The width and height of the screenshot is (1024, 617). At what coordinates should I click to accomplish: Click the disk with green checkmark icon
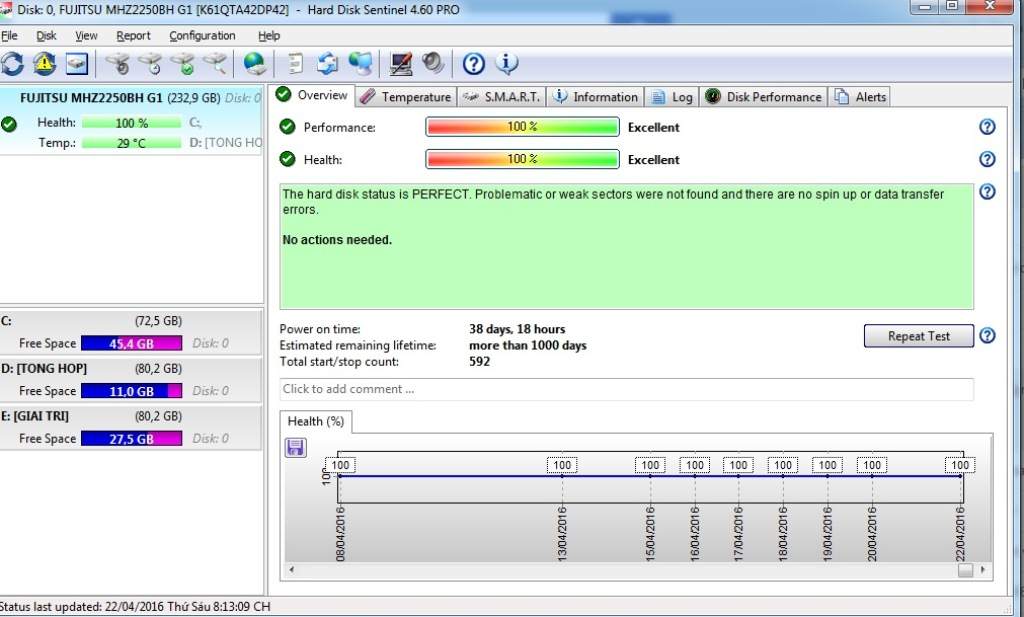[183, 63]
